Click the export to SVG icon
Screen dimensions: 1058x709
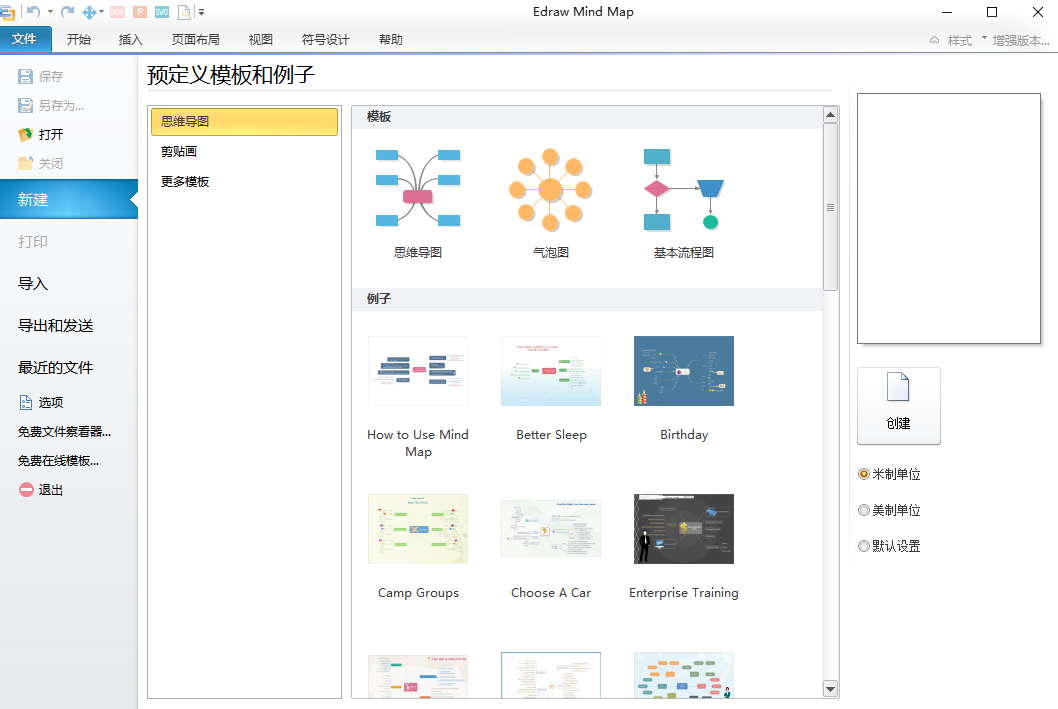(x=161, y=12)
